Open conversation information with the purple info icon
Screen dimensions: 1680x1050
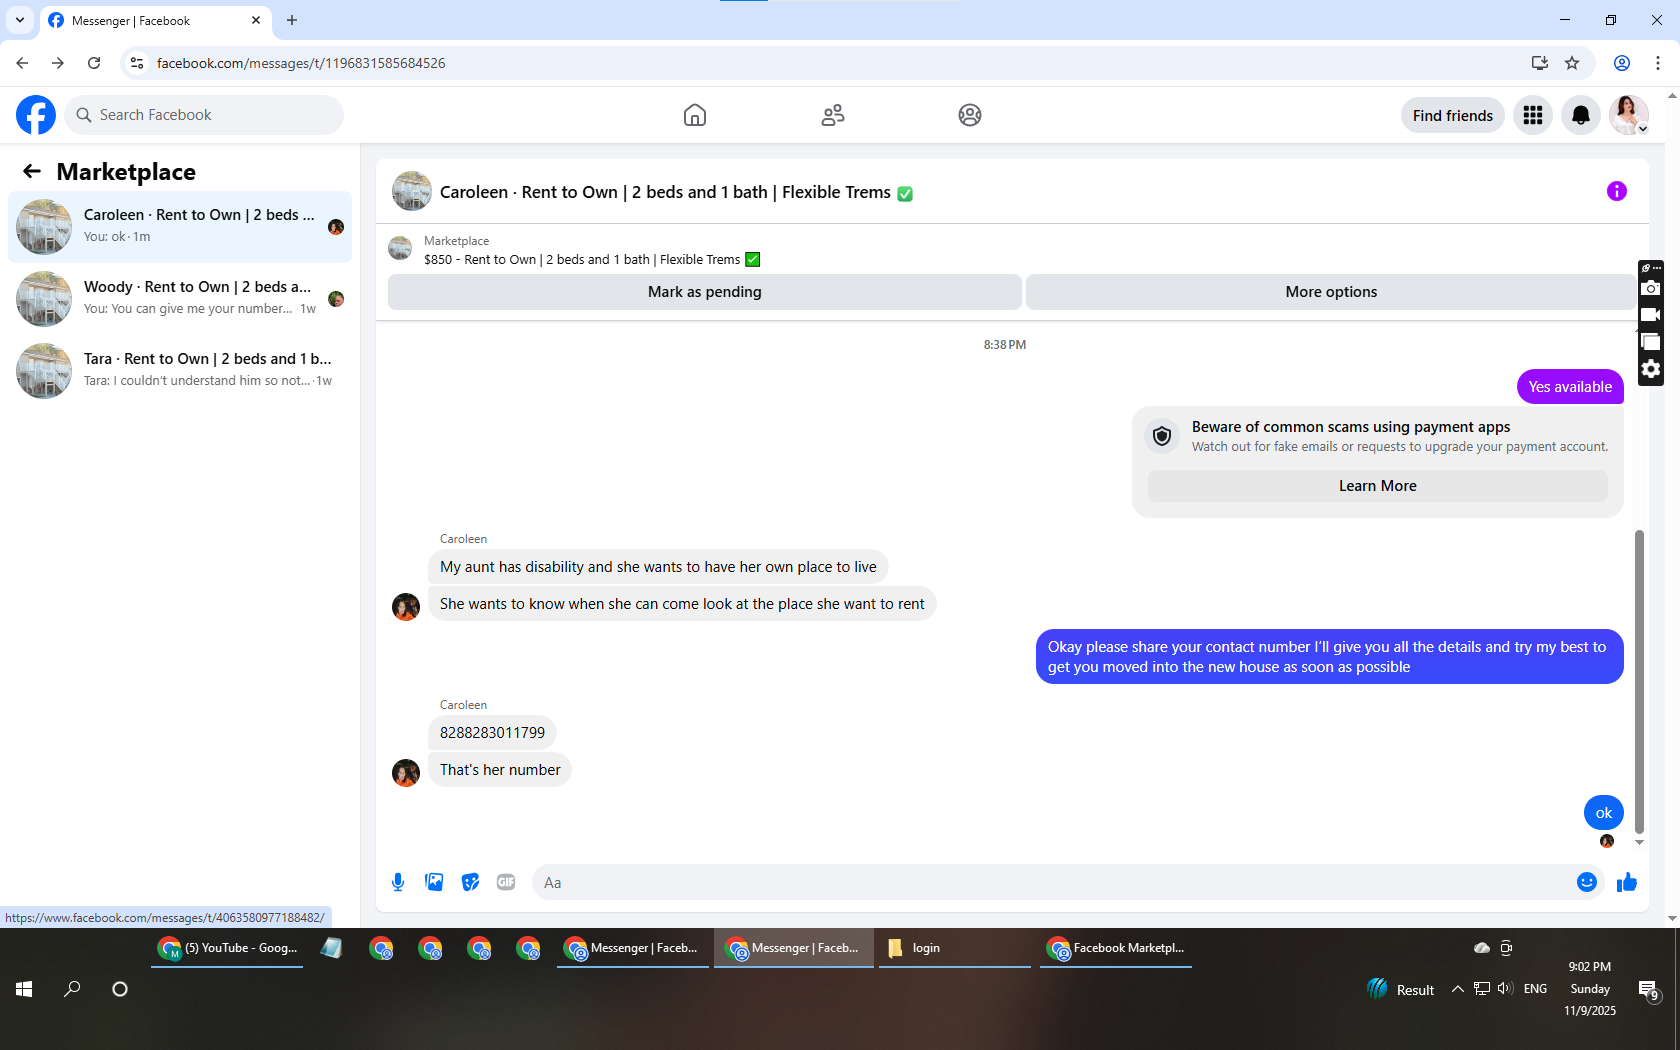[x=1617, y=191]
